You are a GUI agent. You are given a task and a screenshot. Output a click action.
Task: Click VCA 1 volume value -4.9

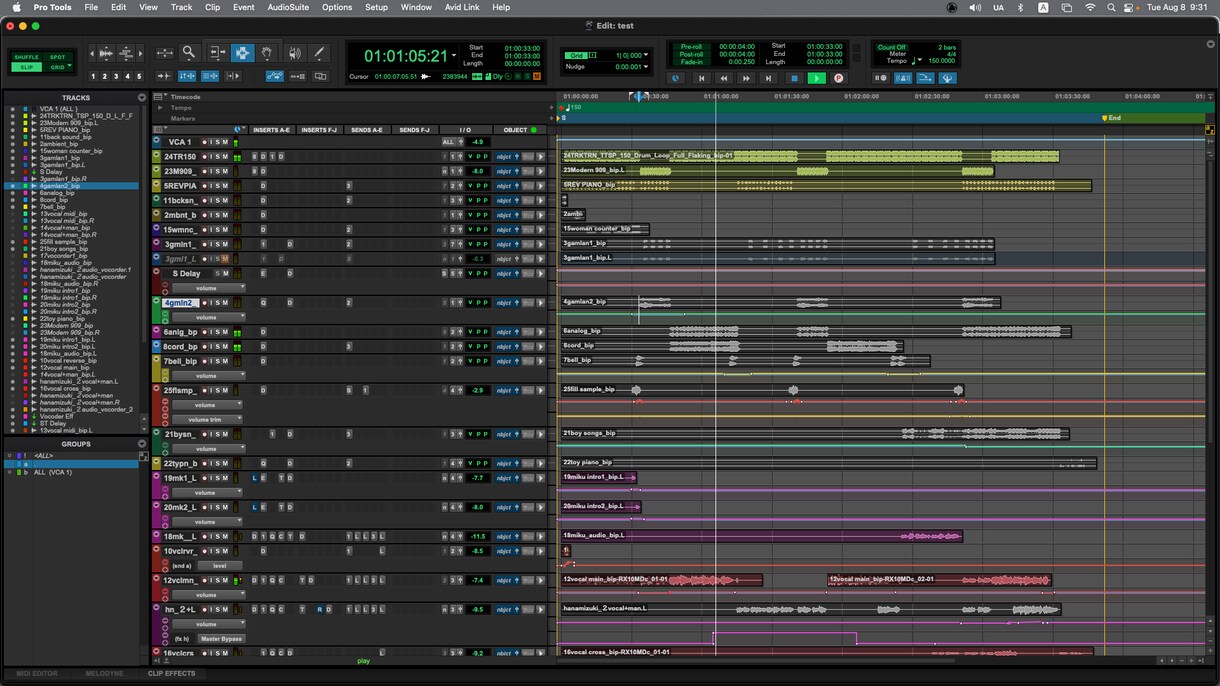(x=478, y=142)
